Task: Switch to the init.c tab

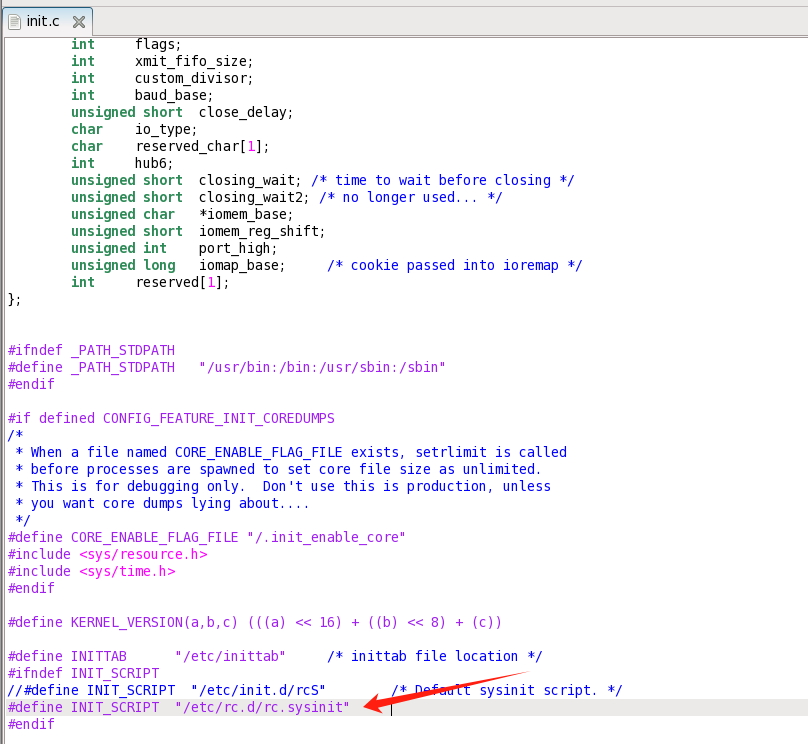Action: (47, 21)
